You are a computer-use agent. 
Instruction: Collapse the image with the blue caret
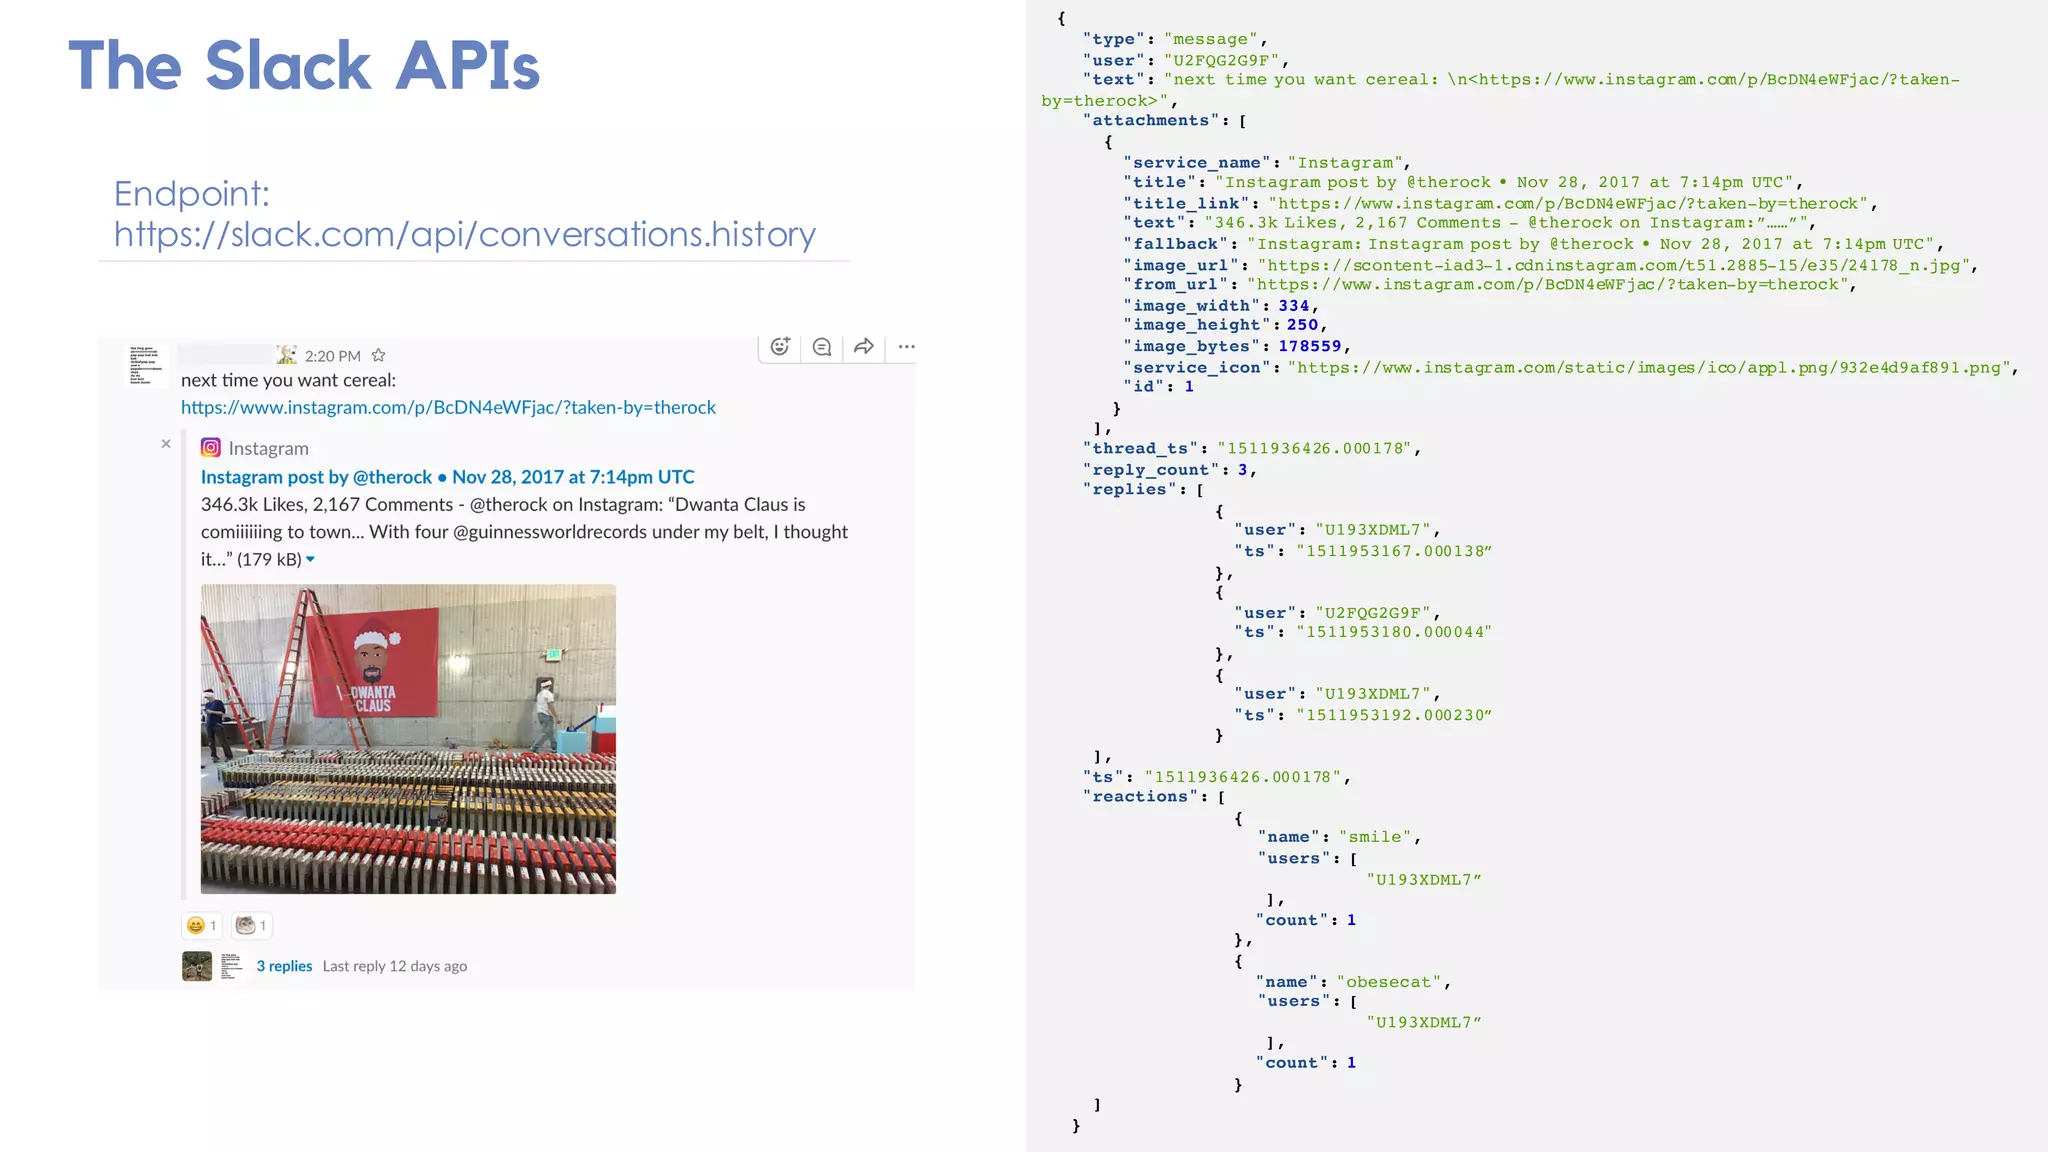pos(310,559)
